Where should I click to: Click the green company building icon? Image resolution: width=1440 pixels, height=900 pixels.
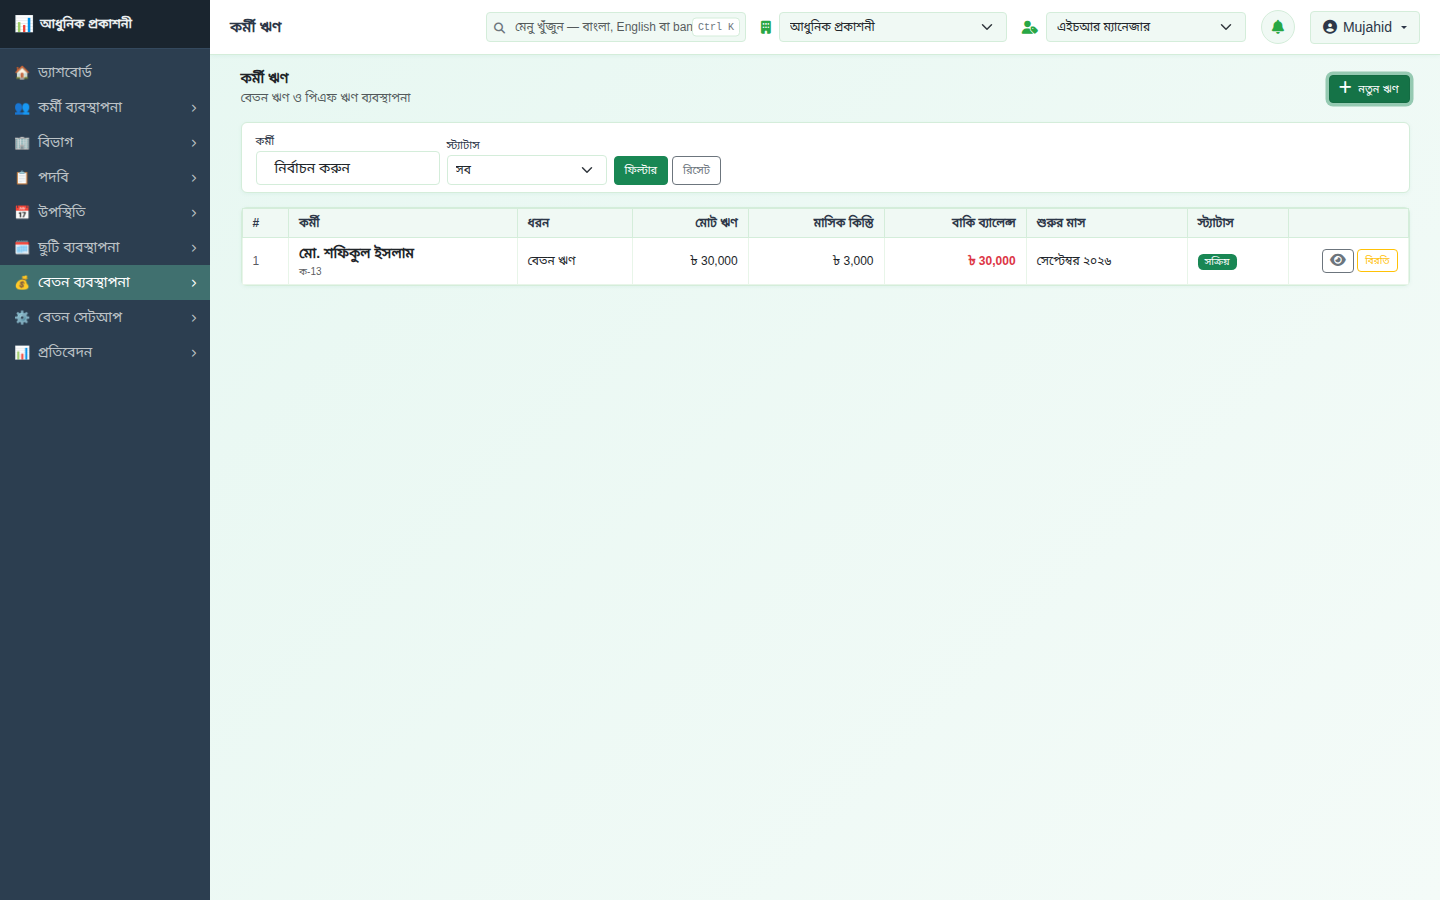[766, 28]
